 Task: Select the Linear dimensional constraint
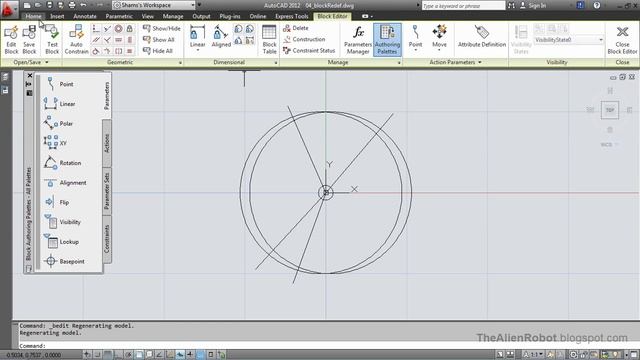(x=197, y=36)
